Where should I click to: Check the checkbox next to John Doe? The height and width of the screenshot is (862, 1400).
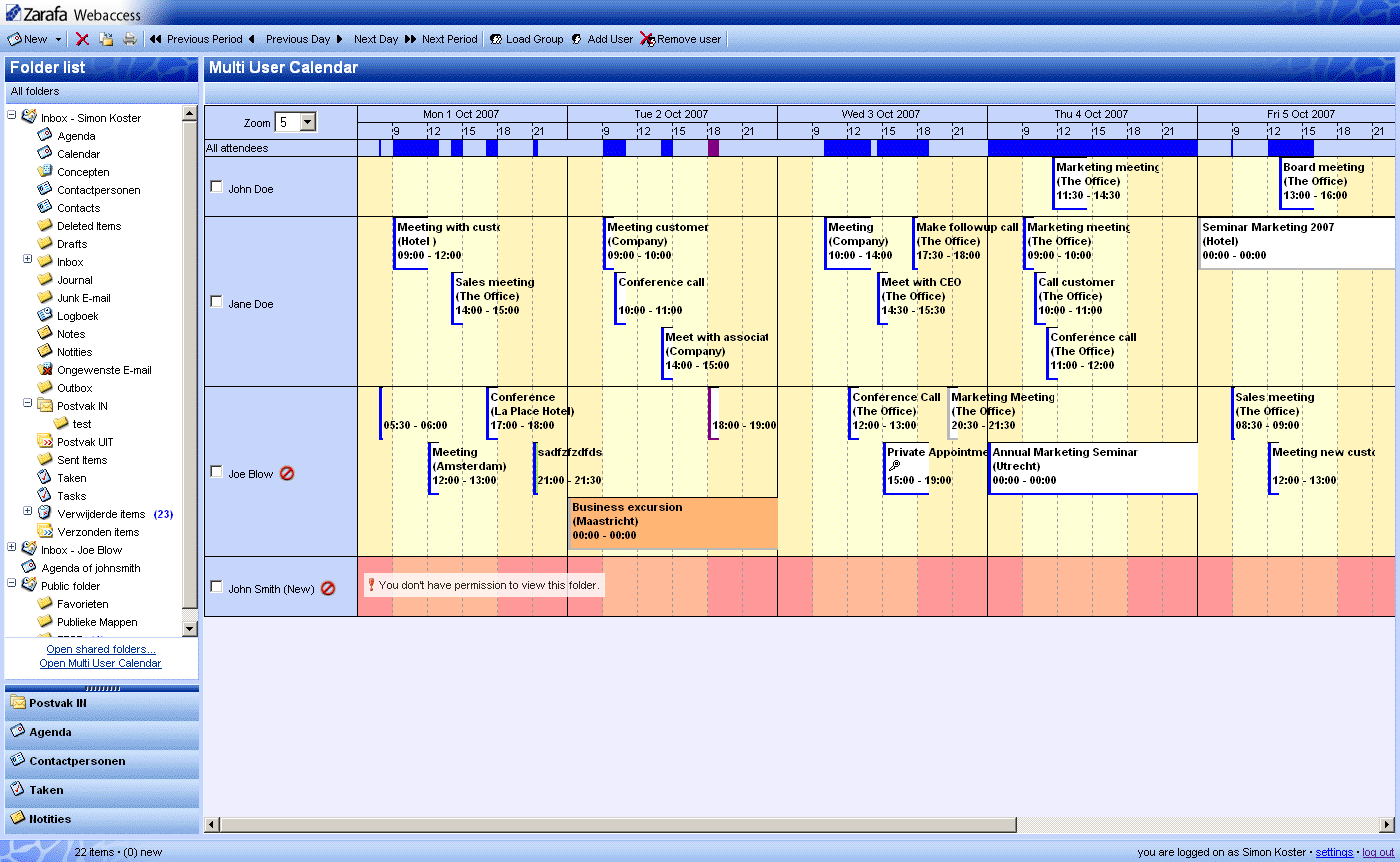[x=215, y=186]
